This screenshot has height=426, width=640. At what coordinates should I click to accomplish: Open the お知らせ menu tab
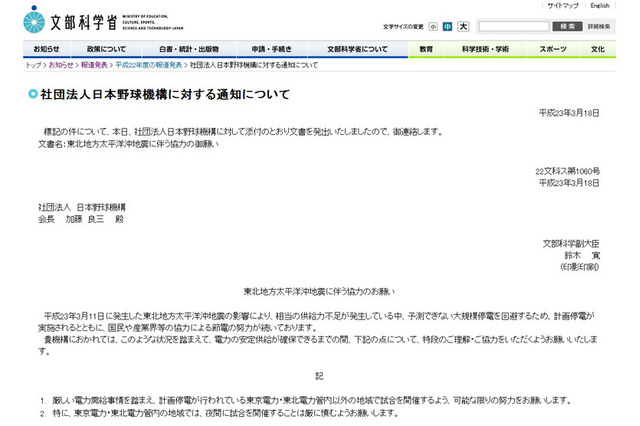pos(47,49)
